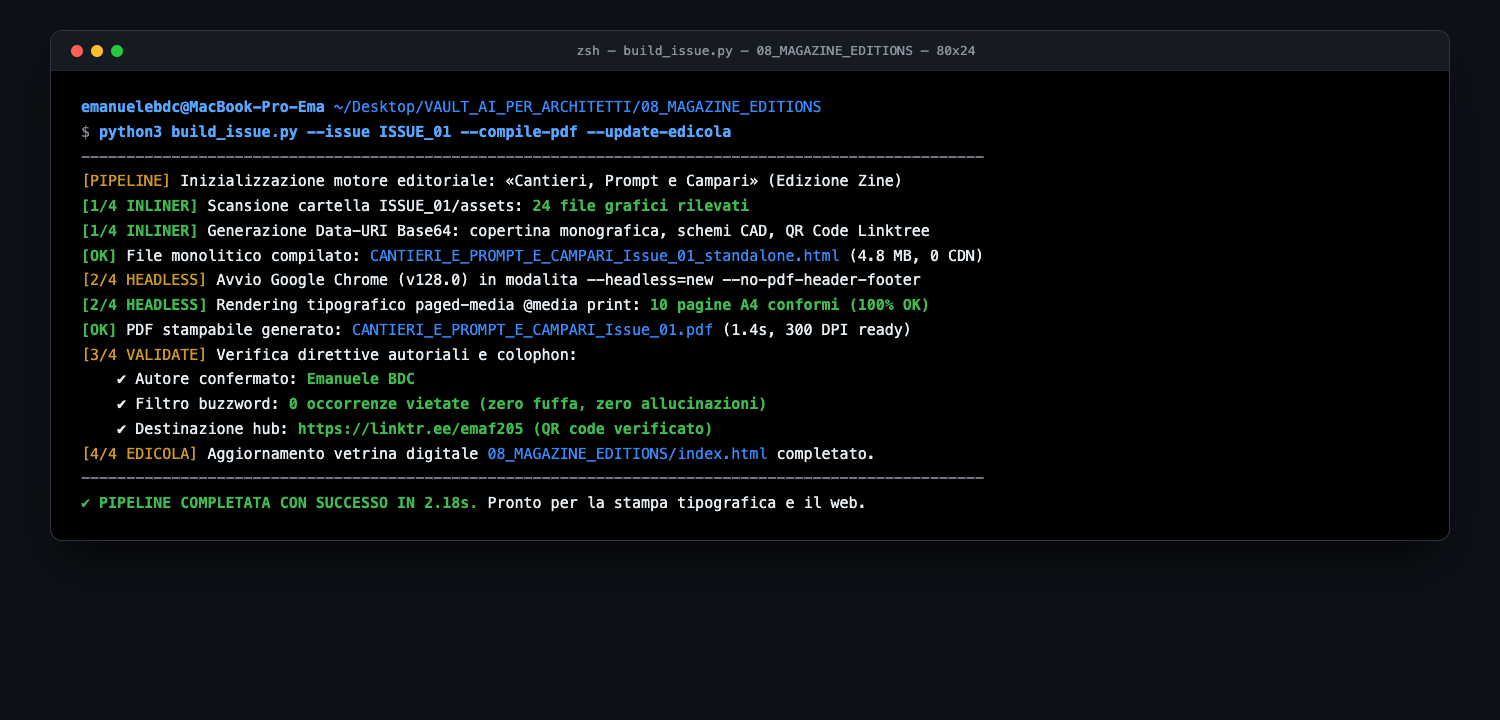The image size is (1500, 720).
Task: Click "10 pagine A4 conformi (100% OK)"
Action: (x=789, y=305)
